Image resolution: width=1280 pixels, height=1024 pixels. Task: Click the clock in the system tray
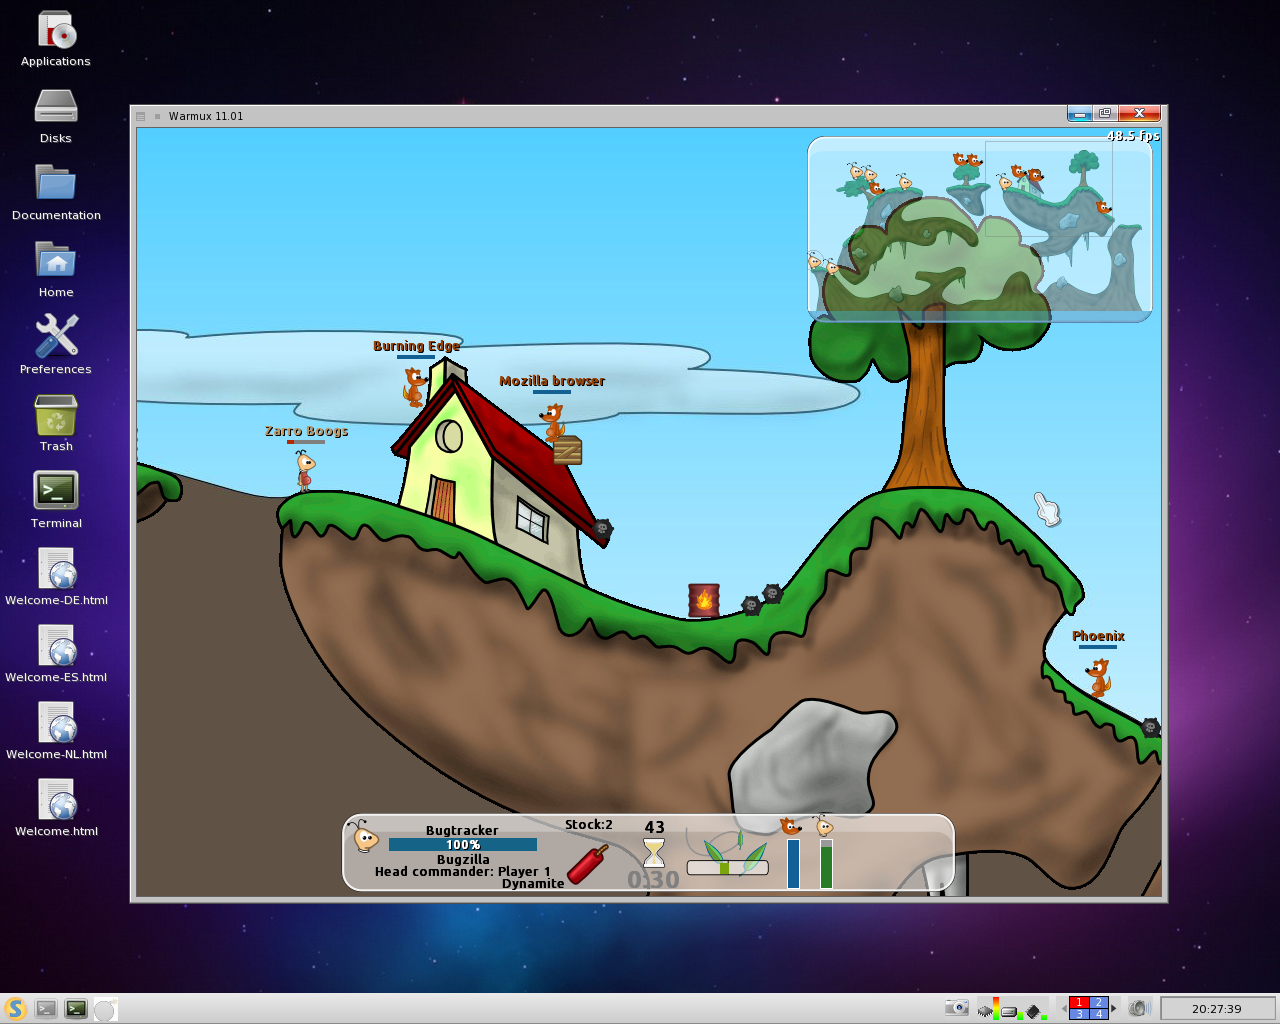point(1216,1009)
